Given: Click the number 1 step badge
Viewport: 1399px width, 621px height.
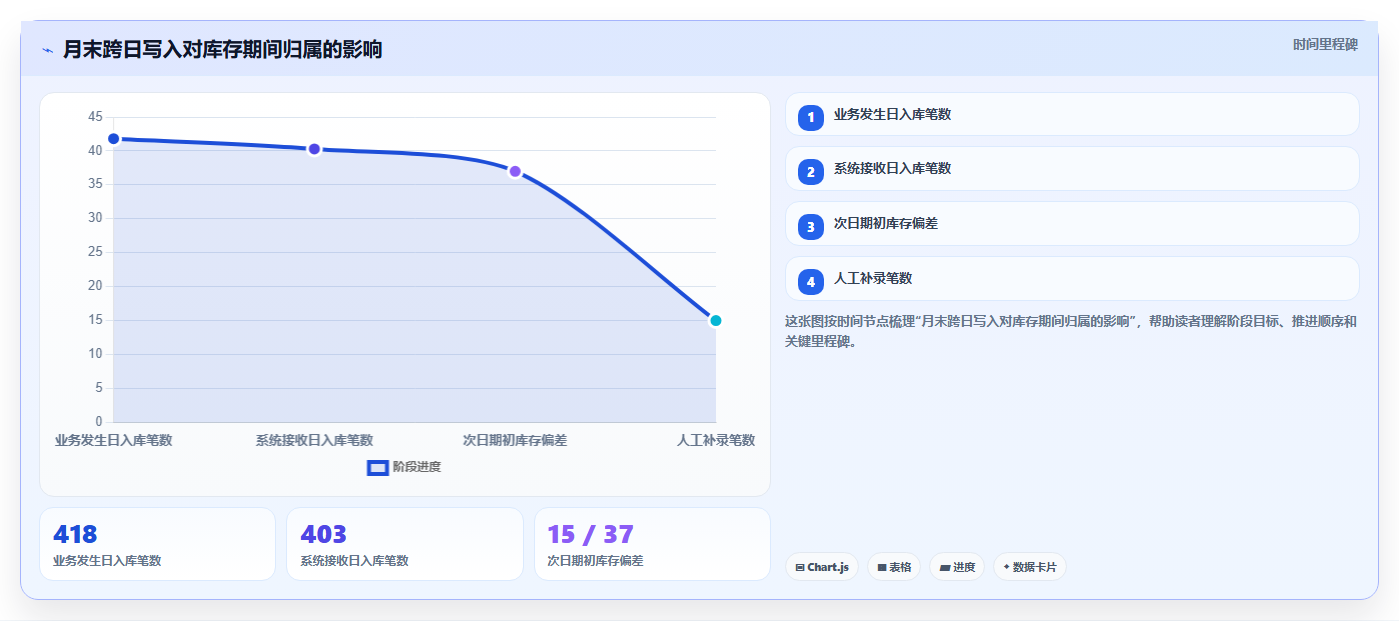Looking at the screenshot, I should [811, 117].
